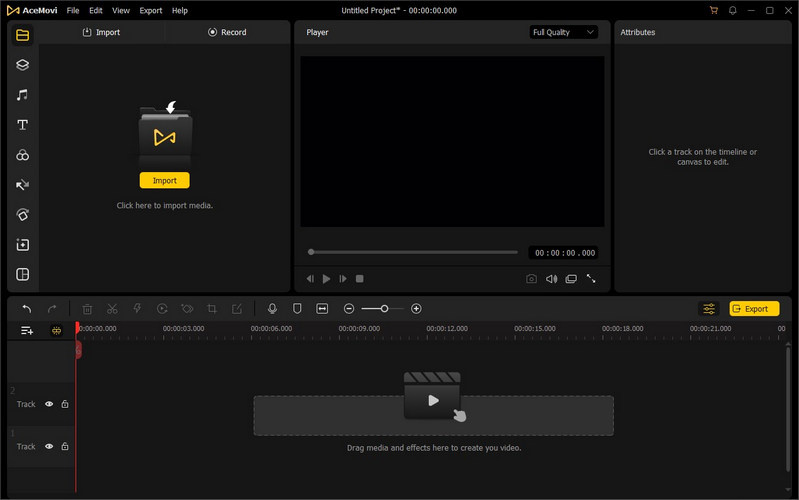
Task: Click the yellow Import button
Action: 164,181
